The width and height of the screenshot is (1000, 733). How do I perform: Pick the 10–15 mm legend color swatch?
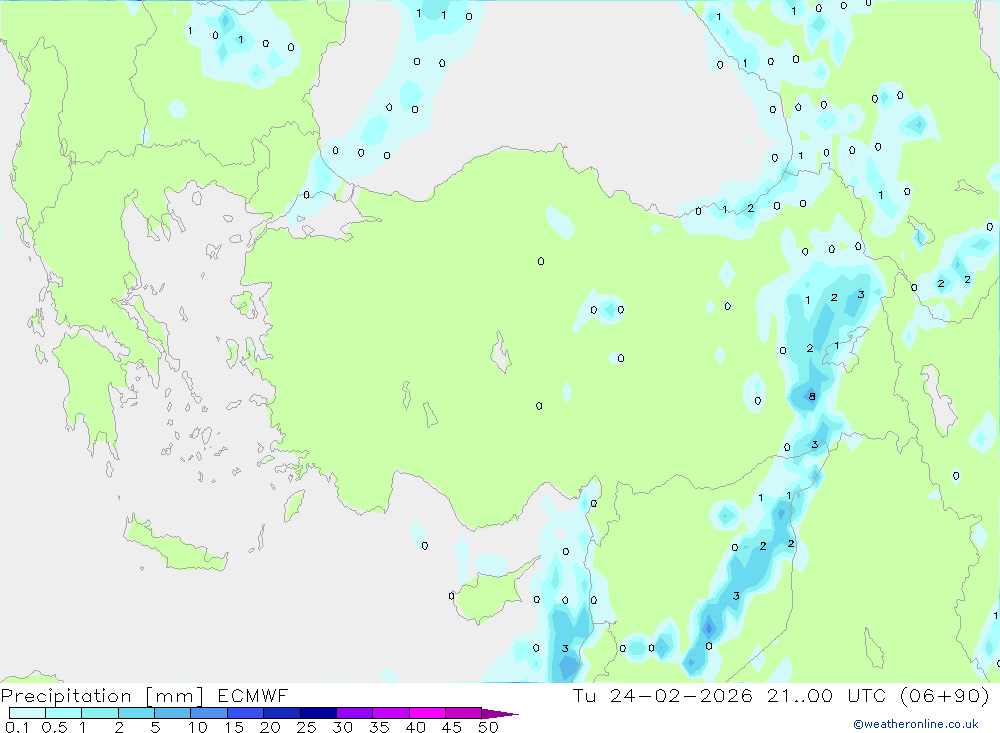(x=209, y=713)
